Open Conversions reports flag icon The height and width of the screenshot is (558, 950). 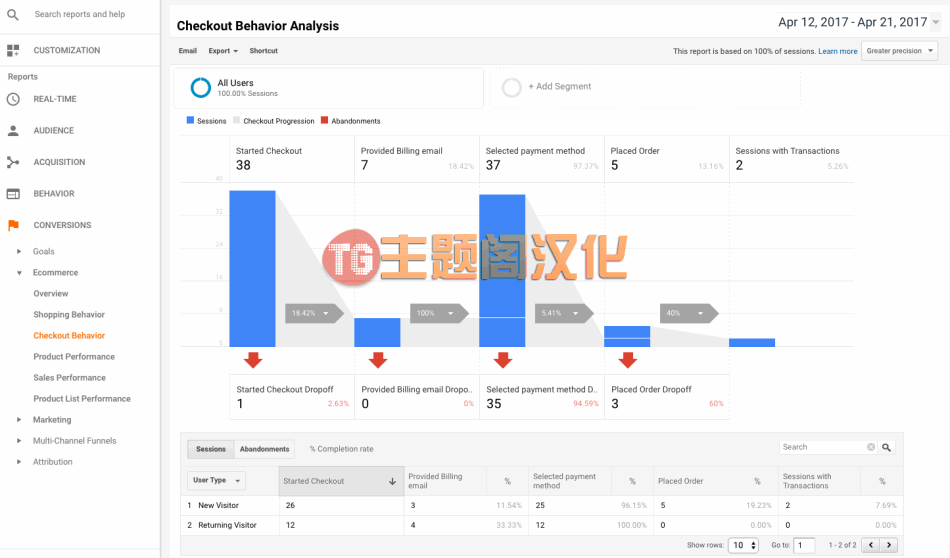pos(13,225)
